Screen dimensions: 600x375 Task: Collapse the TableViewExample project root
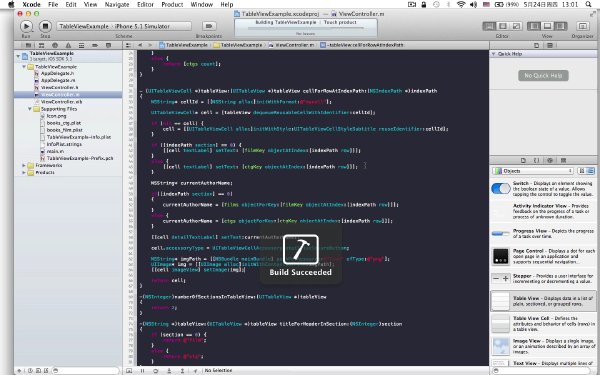point(18,56)
